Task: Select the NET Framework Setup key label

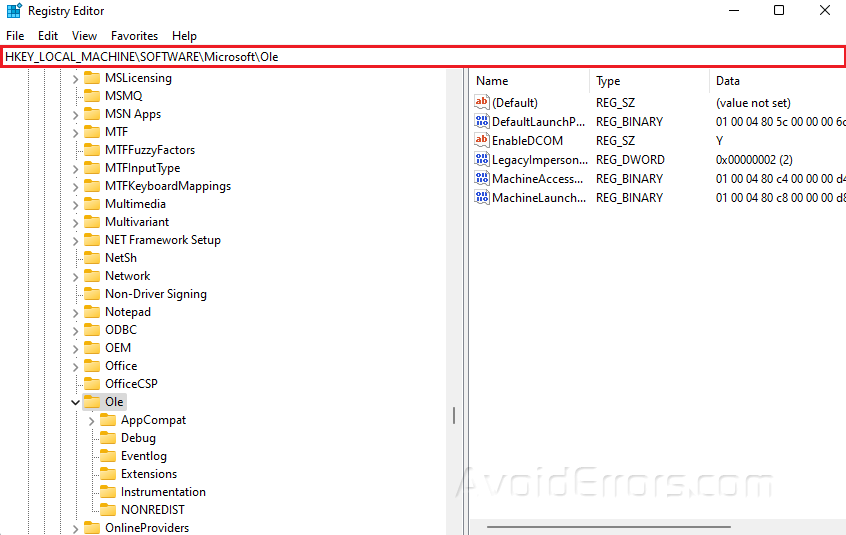Action: (x=163, y=240)
